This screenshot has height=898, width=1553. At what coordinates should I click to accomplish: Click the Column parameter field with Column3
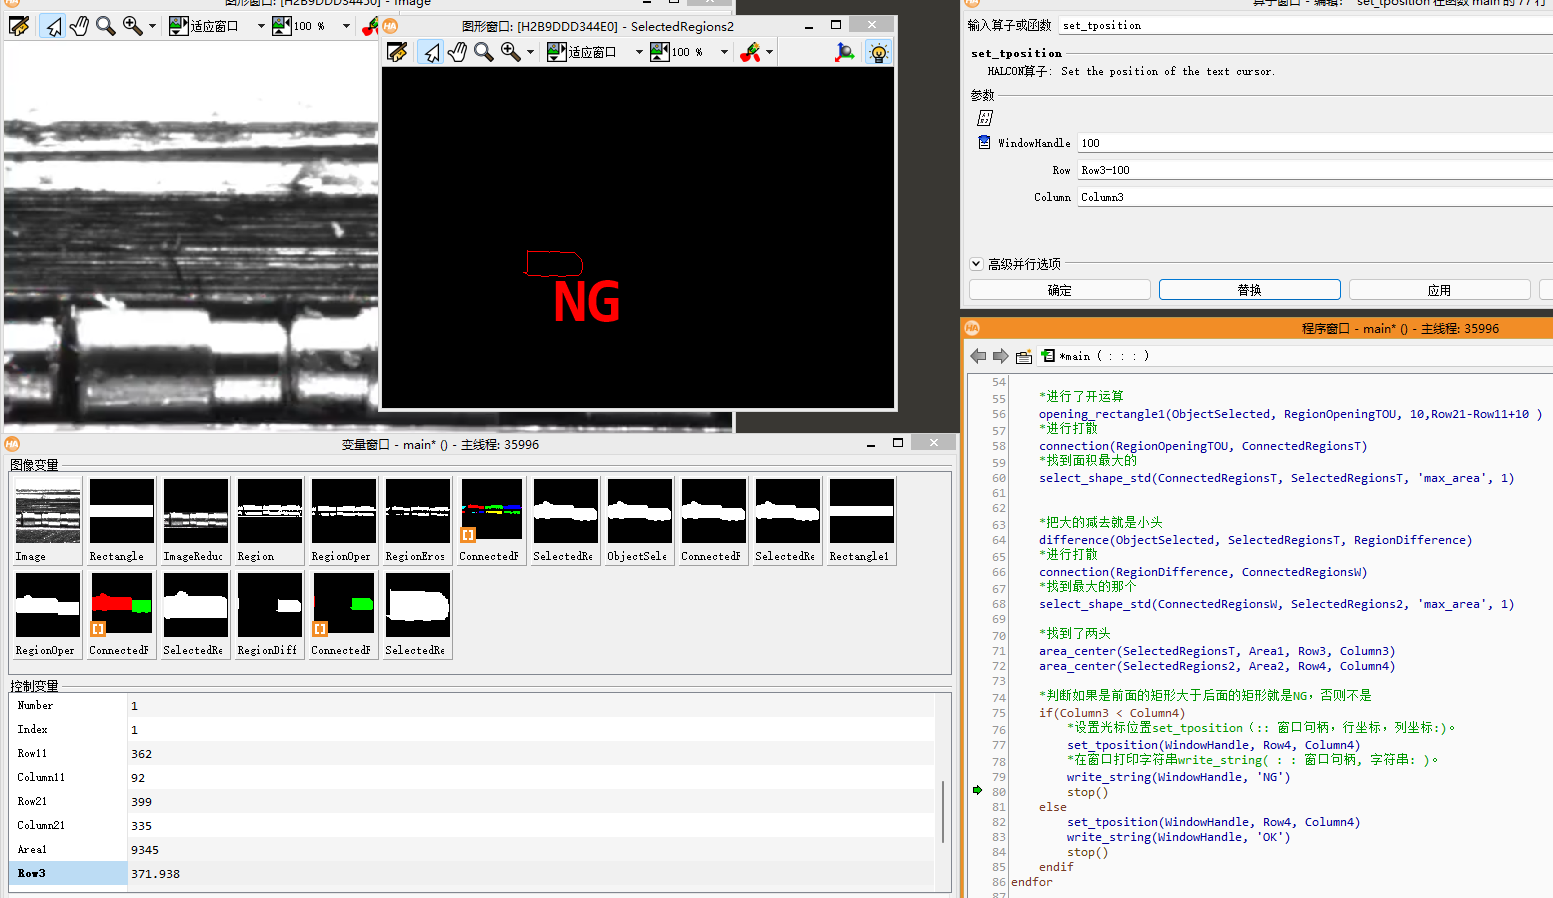(x=1315, y=197)
